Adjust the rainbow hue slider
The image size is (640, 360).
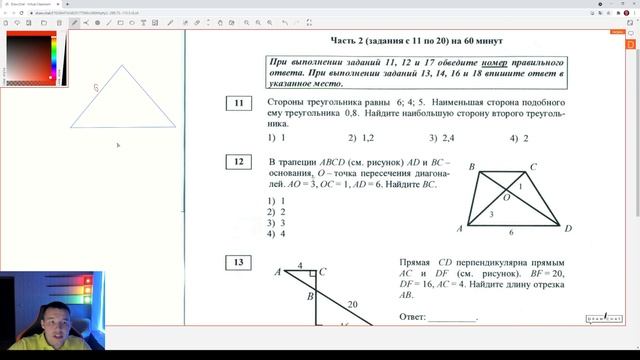pyautogui.click(x=53, y=58)
